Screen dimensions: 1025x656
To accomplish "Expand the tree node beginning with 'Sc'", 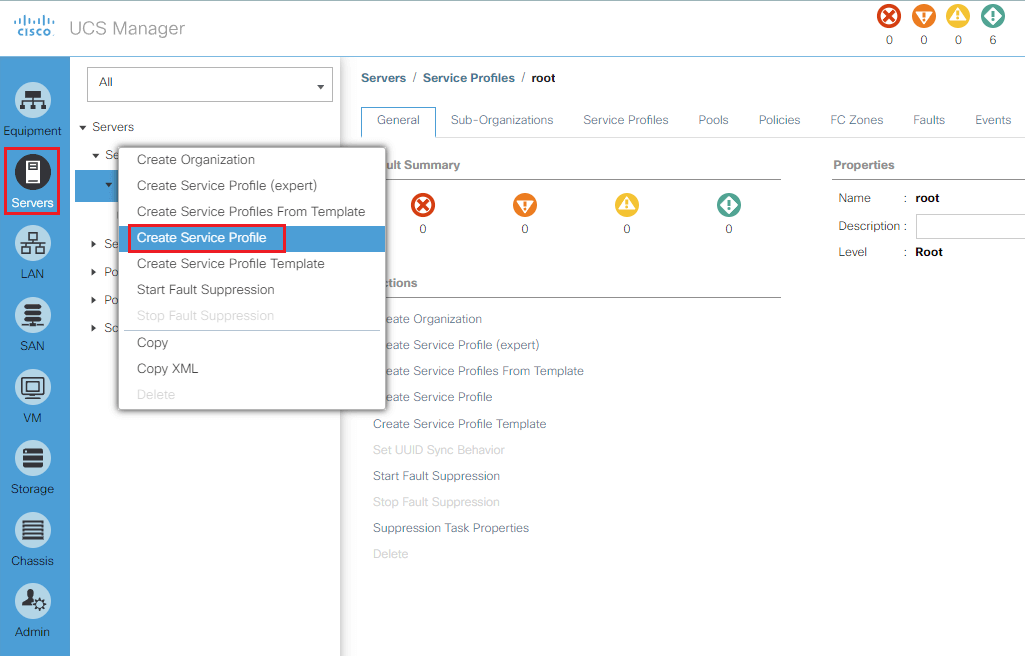I will point(93,328).
